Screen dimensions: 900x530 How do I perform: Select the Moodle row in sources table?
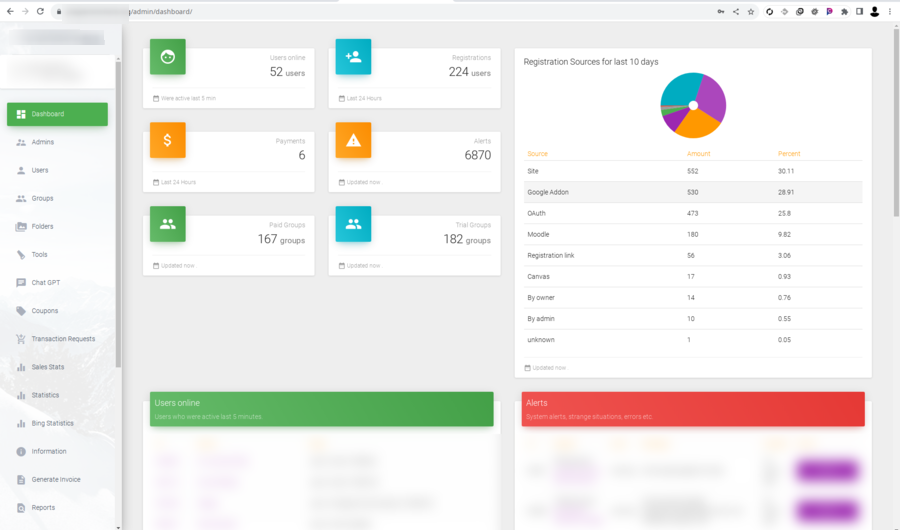pos(693,234)
